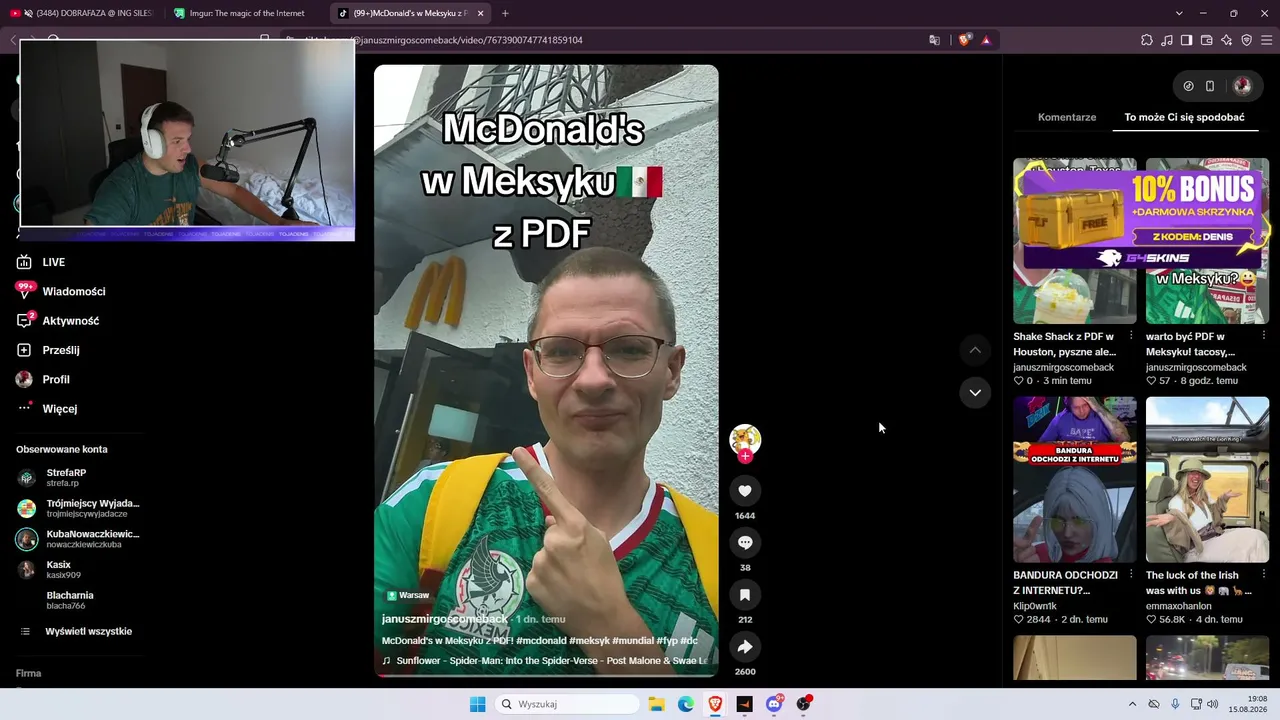Image resolution: width=1280 pixels, height=720 pixels.
Task: Share the video with the arrow icon
Action: pyautogui.click(x=745, y=647)
